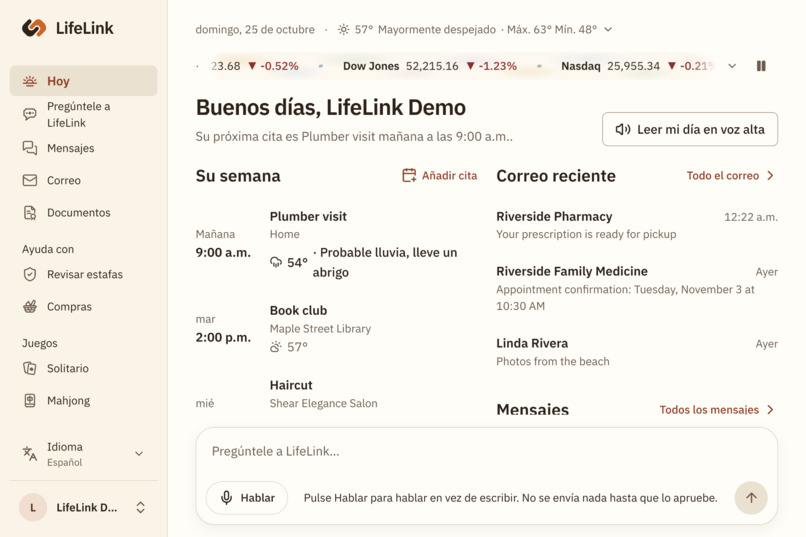The height and width of the screenshot is (537, 806).
Task: Click the arrow next to Todo el correo
Action: (x=770, y=176)
